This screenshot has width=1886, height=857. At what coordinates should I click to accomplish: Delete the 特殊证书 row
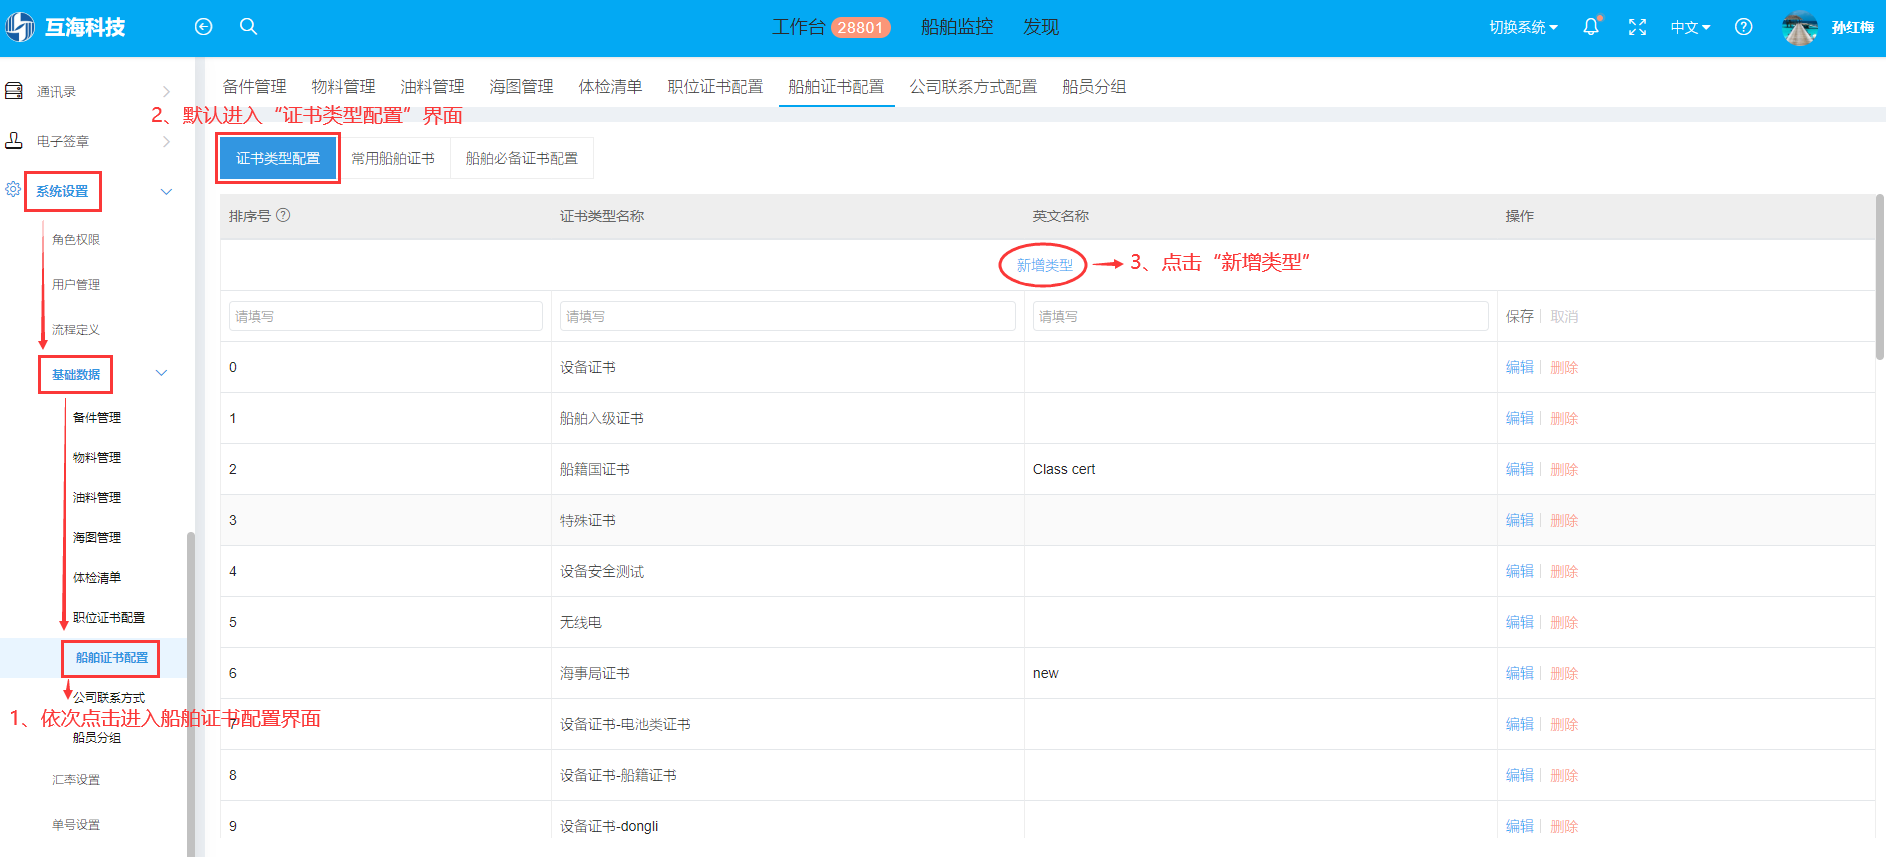[x=1564, y=520]
